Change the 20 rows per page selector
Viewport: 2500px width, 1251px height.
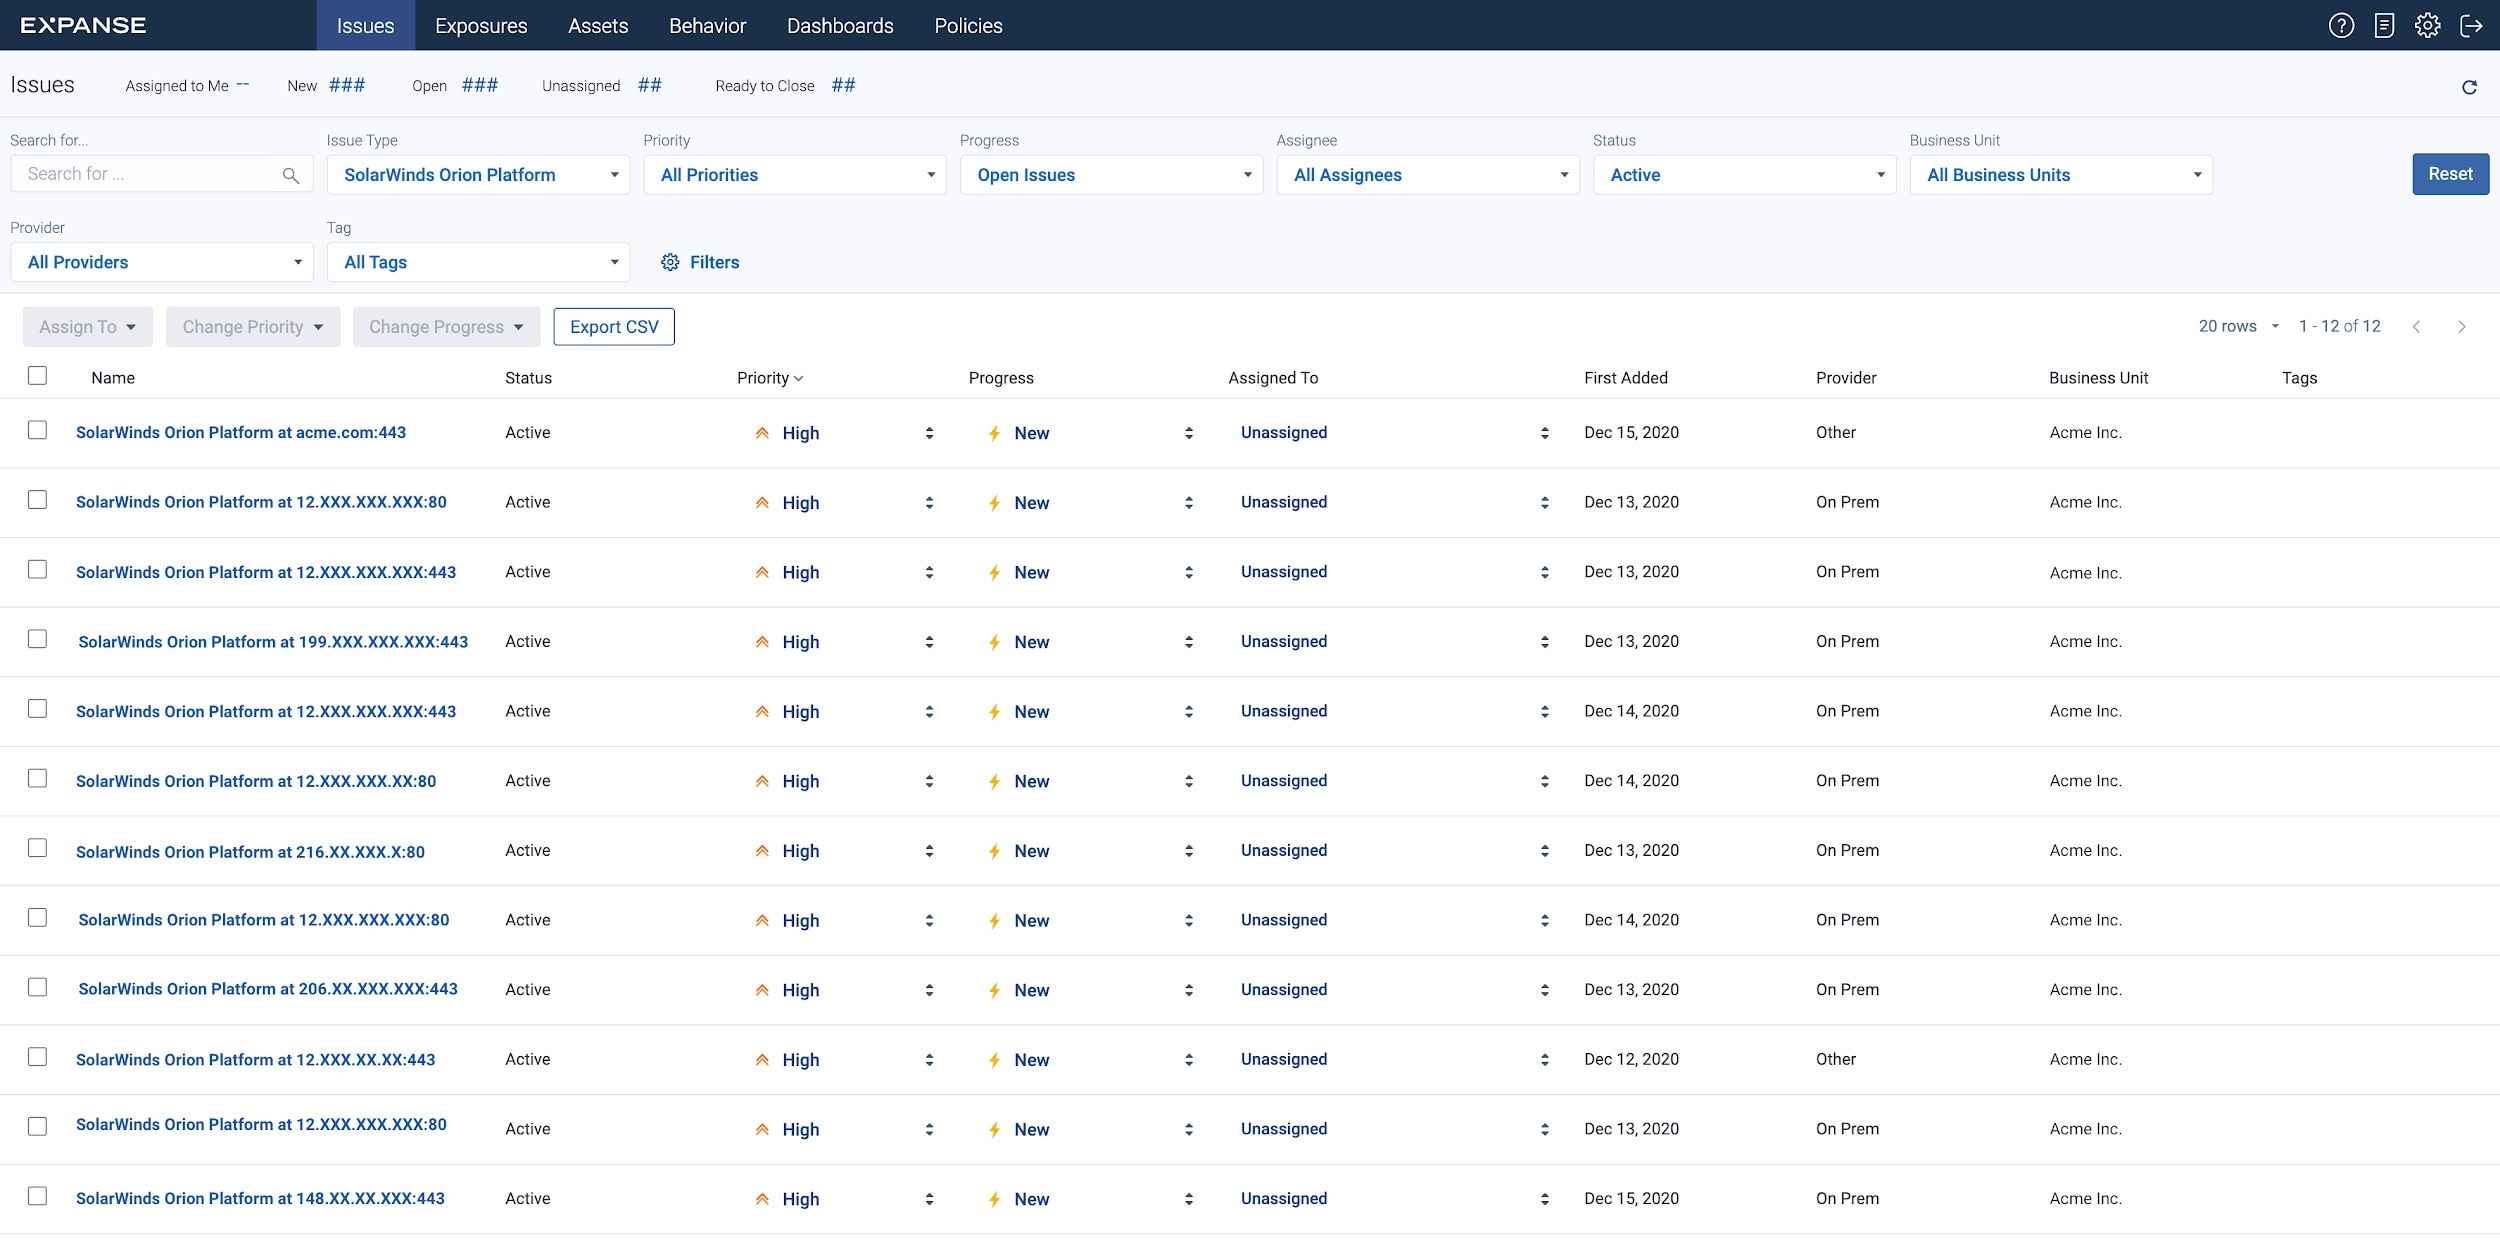point(2238,327)
